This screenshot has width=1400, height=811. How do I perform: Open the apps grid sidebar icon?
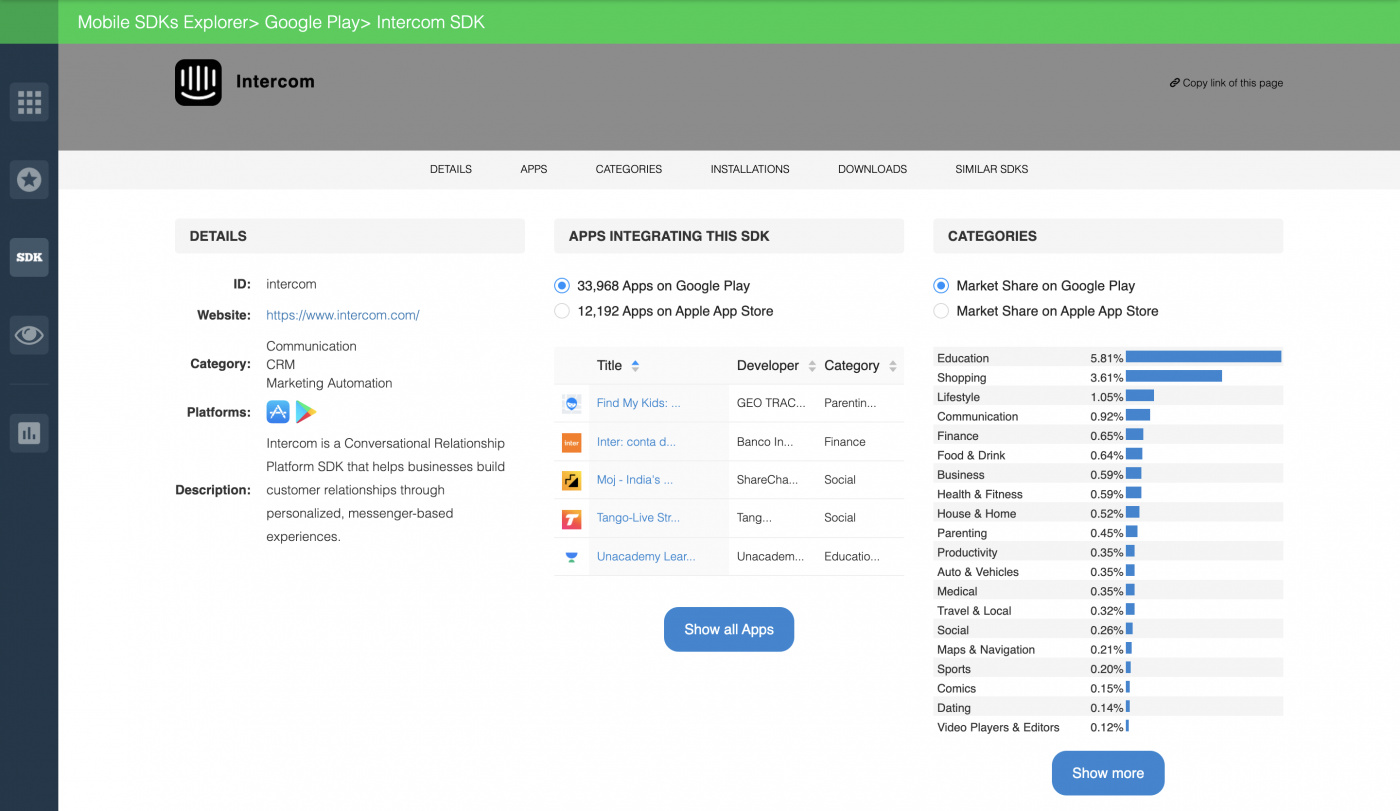coord(29,101)
